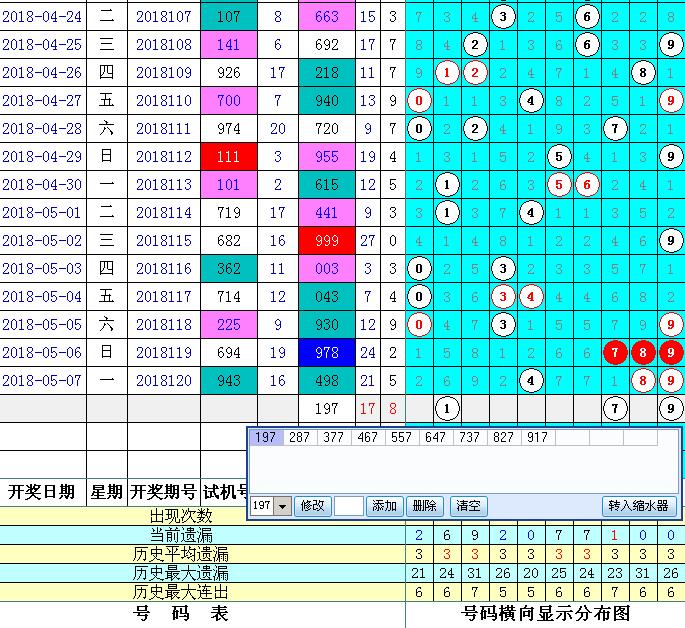Viewport: 685px width, 628px height.
Task: Click the 历史最大遗漏 row label
Action: tap(181, 573)
